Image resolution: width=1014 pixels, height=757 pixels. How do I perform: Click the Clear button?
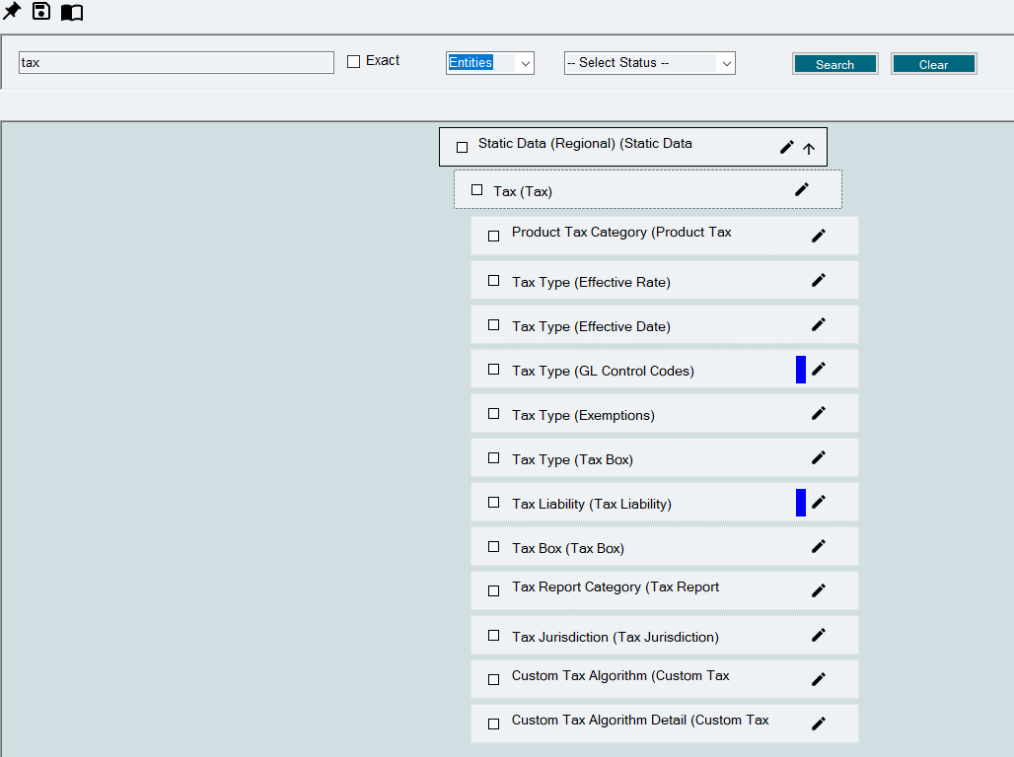coord(934,64)
